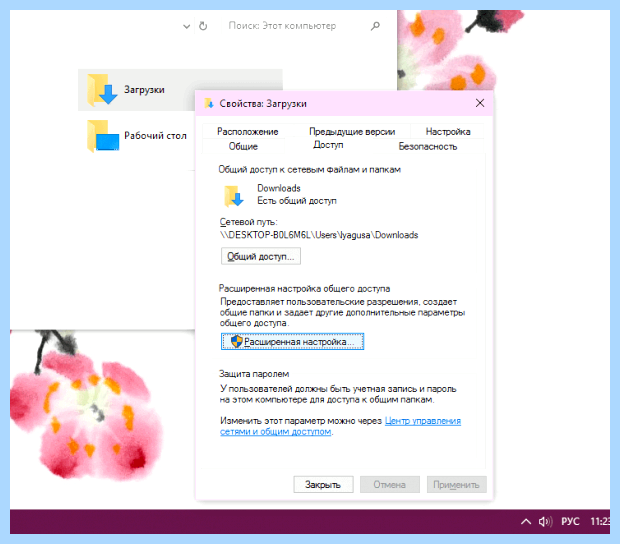Click the search magnifier icon in Explorer

375,26
